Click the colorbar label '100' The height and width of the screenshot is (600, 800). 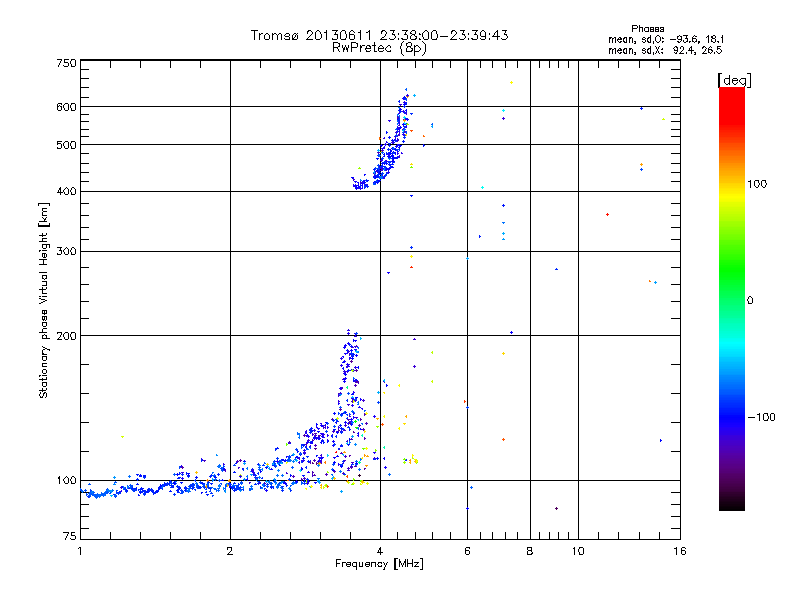757,184
